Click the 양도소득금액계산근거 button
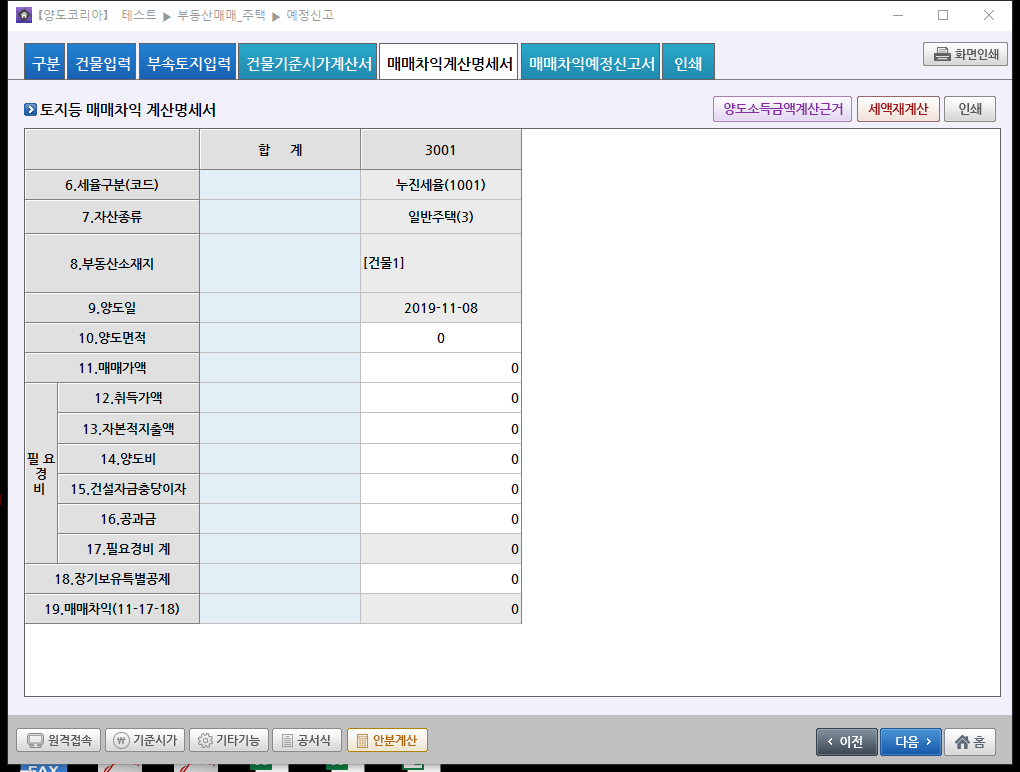The image size is (1020, 772). click(783, 109)
